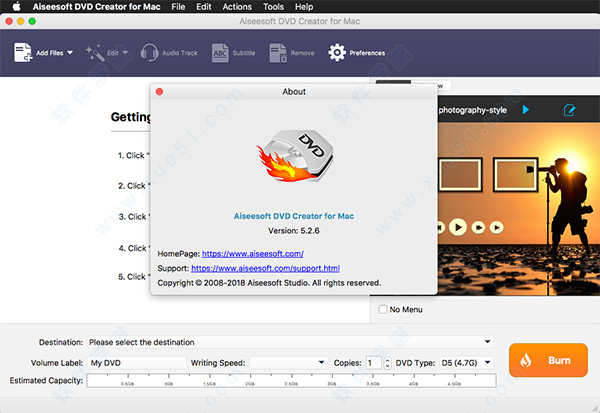This screenshot has width=600, height=413.
Task: Click the photography-style template name
Action: (x=473, y=110)
